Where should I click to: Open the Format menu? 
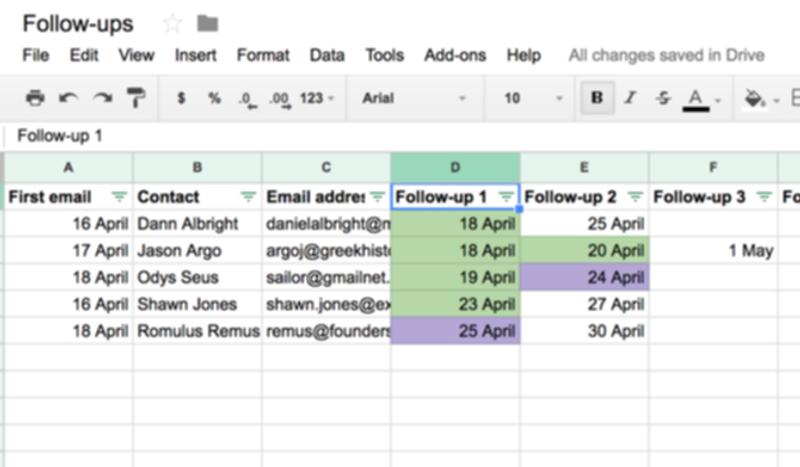click(263, 55)
